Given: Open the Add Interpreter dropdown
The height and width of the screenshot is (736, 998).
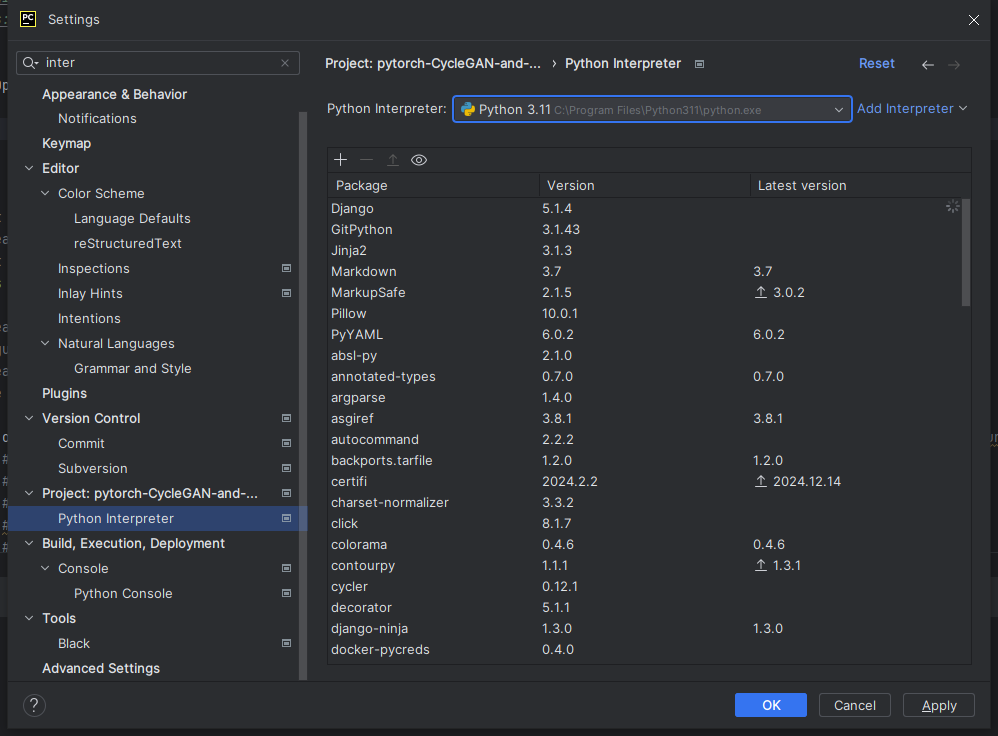Looking at the screenshot, I should click(x=912, y=109).
